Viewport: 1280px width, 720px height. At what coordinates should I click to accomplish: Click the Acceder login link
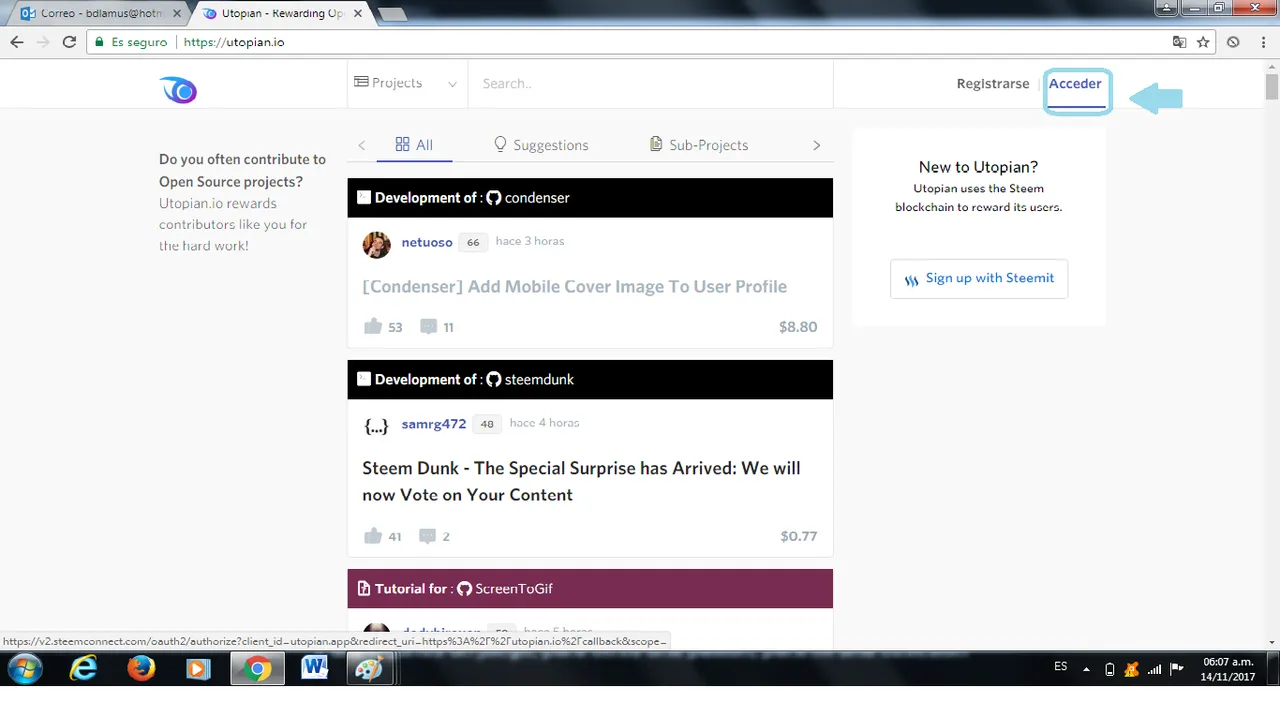click(x=1075, y=84)
